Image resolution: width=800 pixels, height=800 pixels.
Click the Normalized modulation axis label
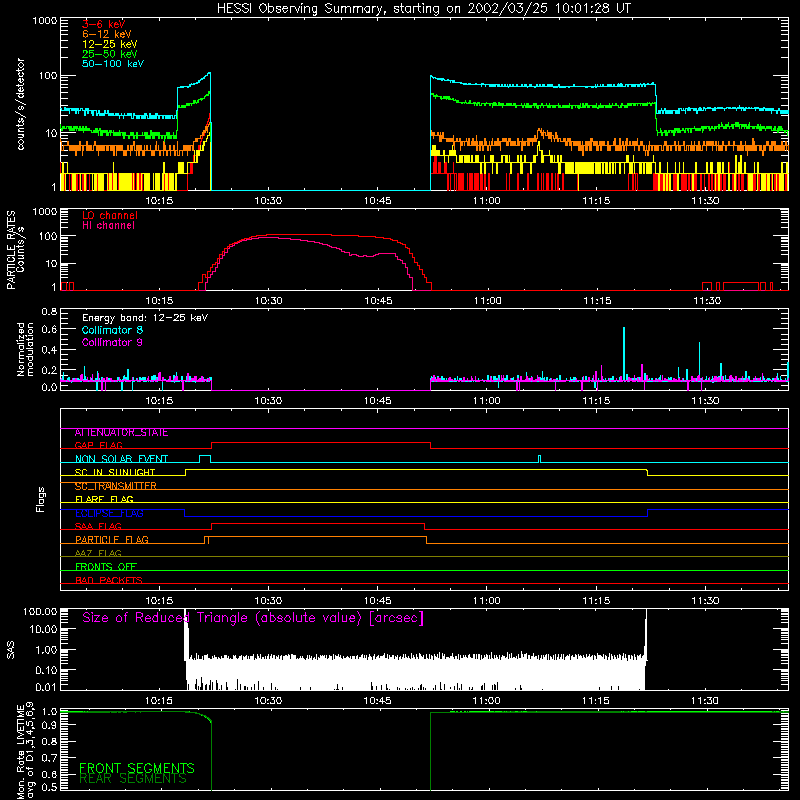(25, 349)
